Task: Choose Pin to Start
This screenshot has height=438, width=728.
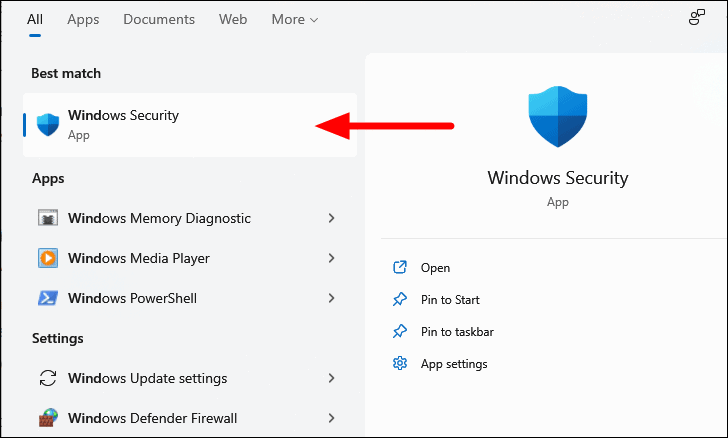Action: coord(450,300)
